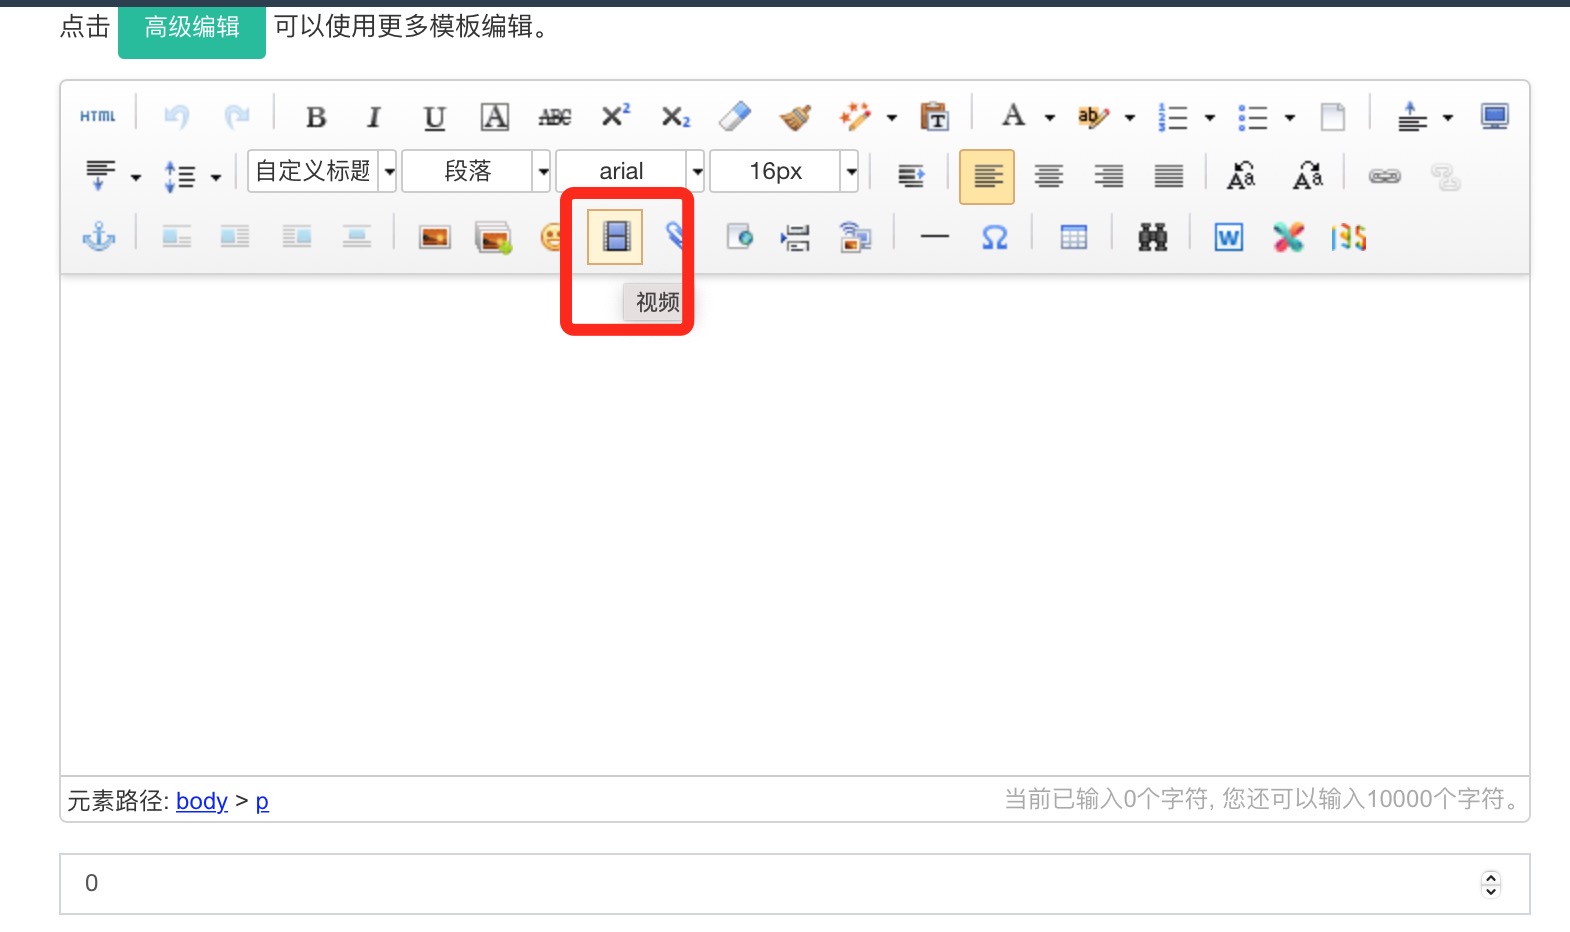Insert a table with the grid icon

[1073, 237]
